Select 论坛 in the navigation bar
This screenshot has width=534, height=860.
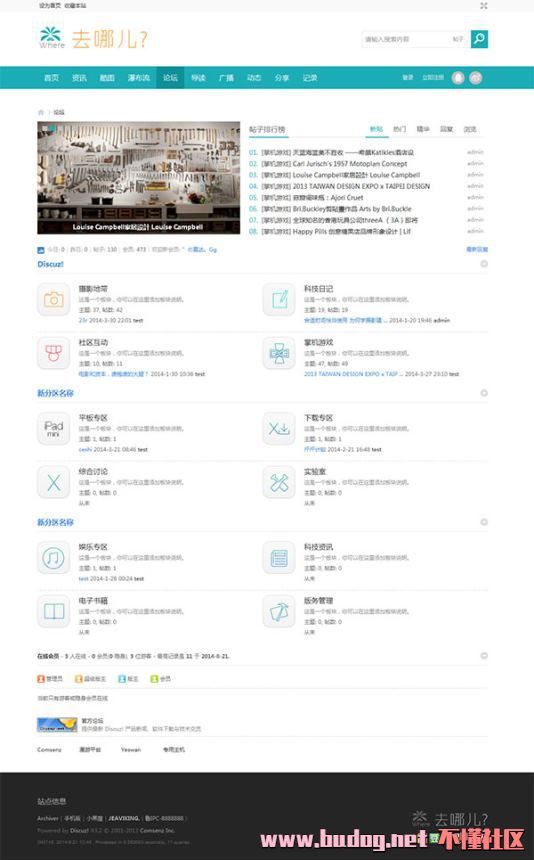pos(170,78)
